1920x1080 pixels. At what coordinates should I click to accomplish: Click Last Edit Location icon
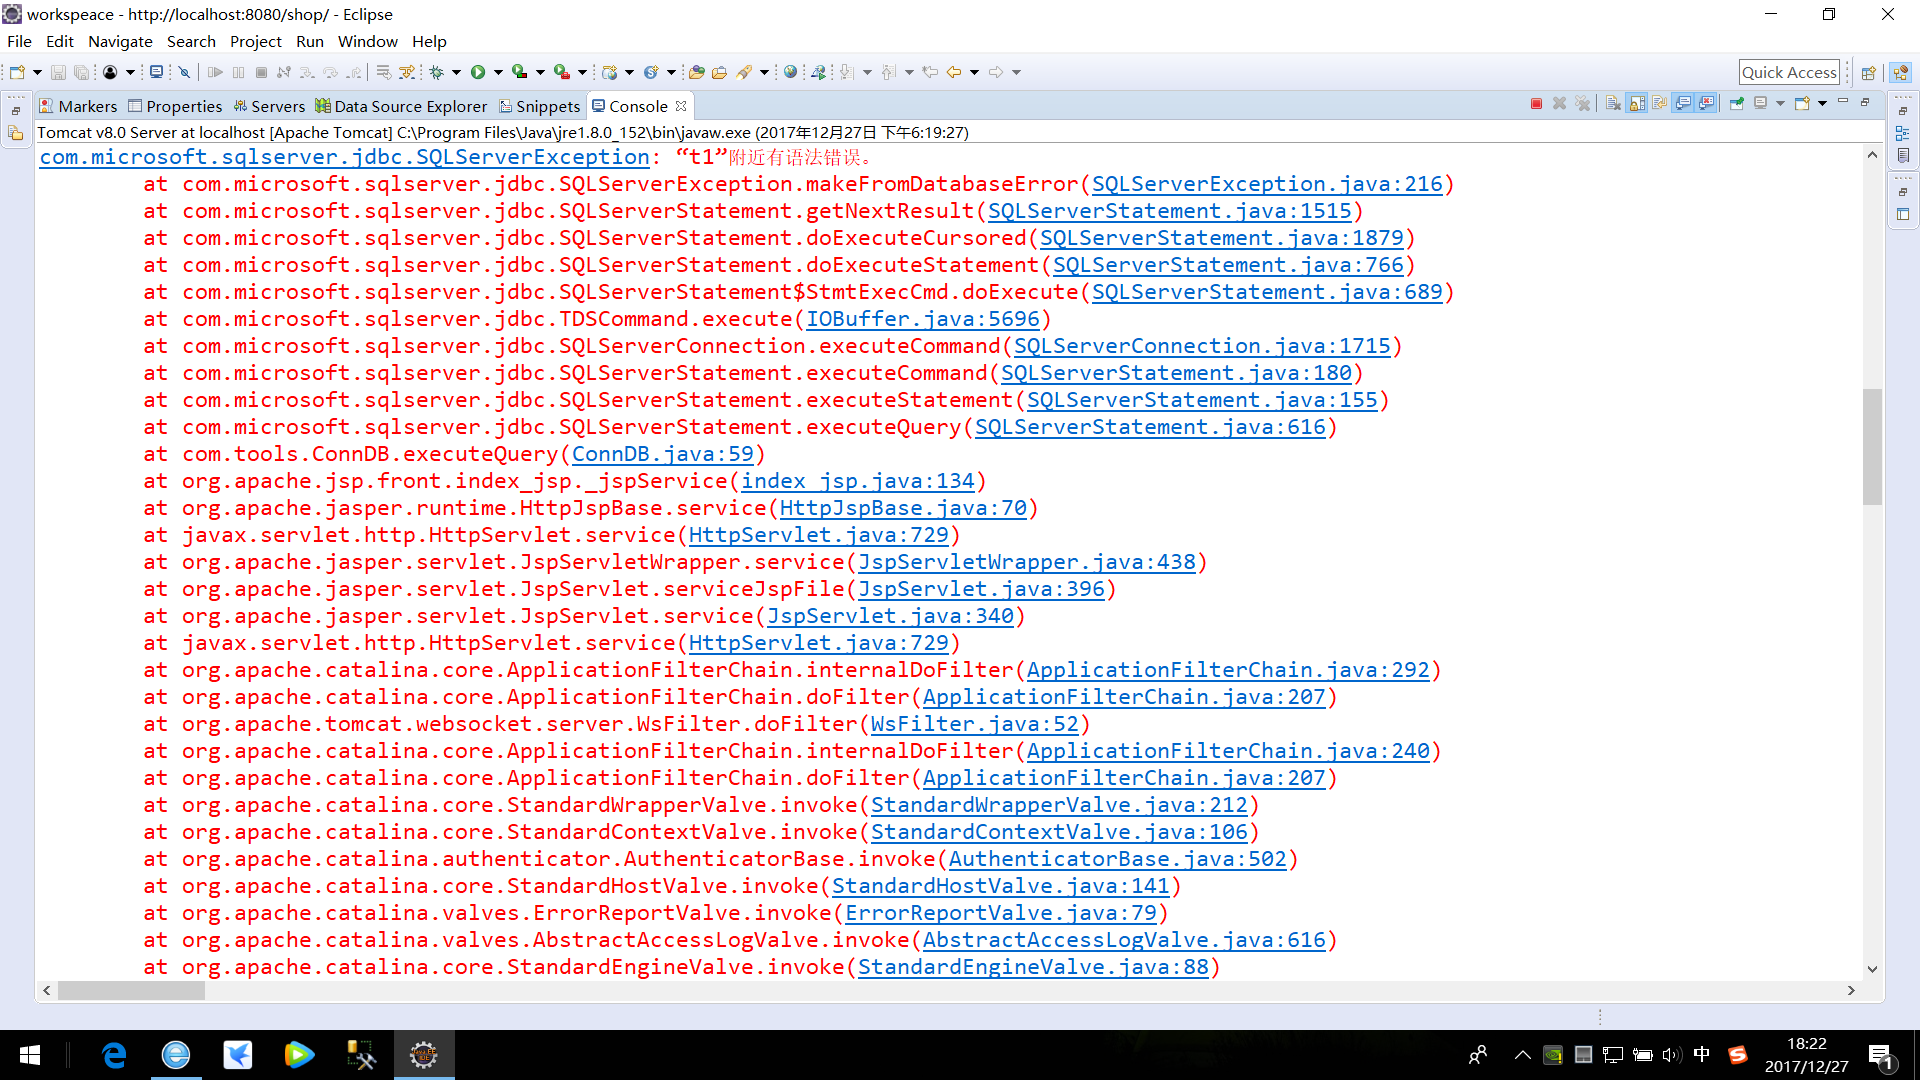pos(930,72)
